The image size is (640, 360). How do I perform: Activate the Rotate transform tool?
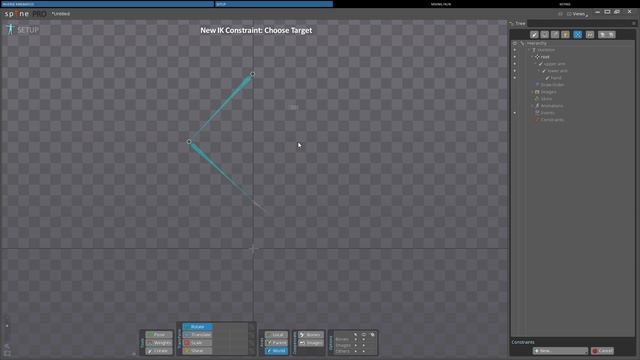click(198, 327)
